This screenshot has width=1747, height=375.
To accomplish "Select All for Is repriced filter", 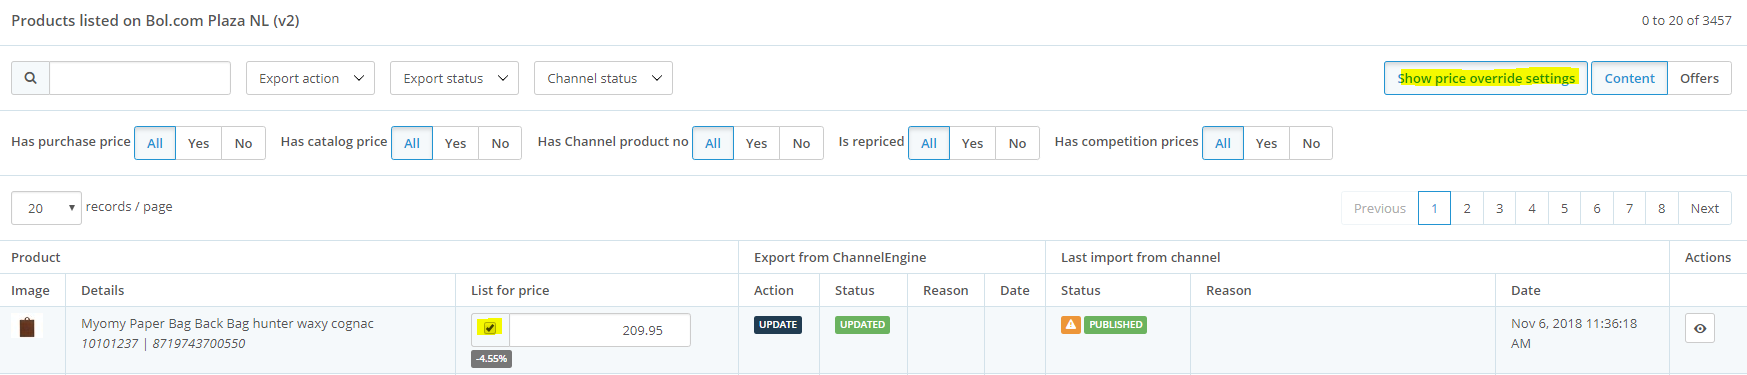I will pos(929,143).
